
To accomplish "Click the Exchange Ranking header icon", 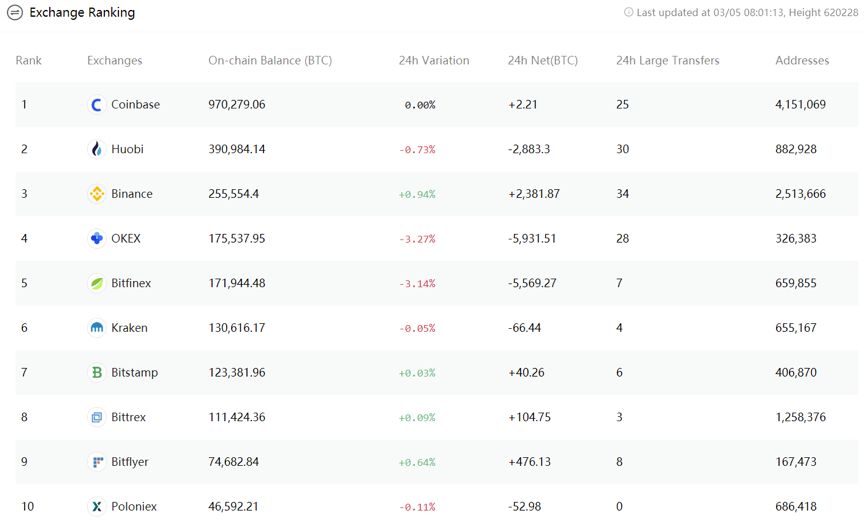I will coord(15,12).
